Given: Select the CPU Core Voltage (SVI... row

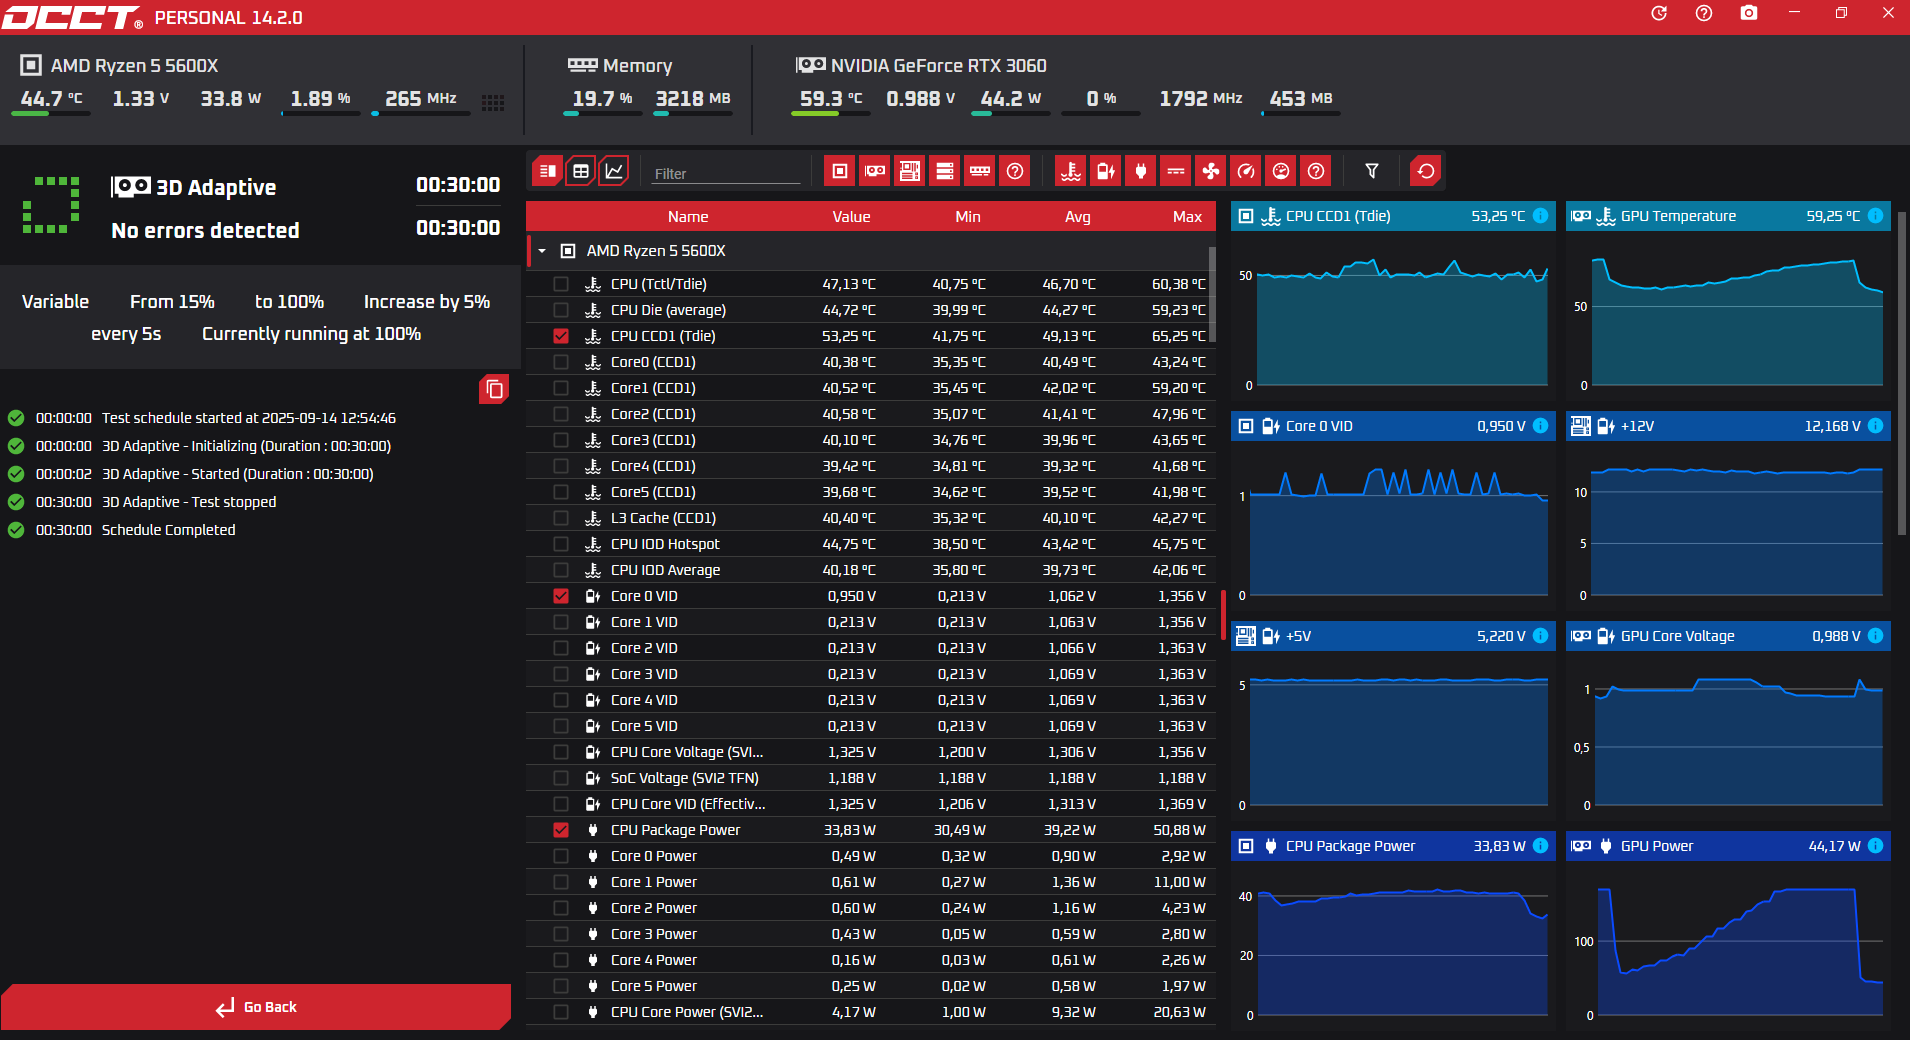Looking at the screenshot, I should pos(870,752).
